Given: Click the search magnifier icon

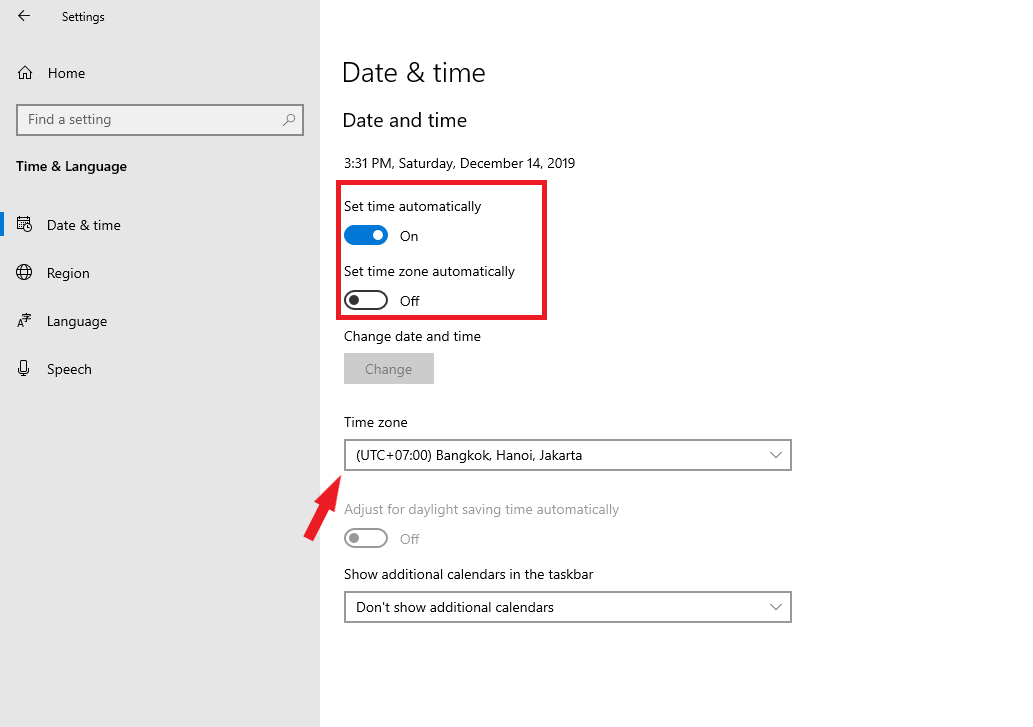Looking at the screenshot, I should pos(289,120).
